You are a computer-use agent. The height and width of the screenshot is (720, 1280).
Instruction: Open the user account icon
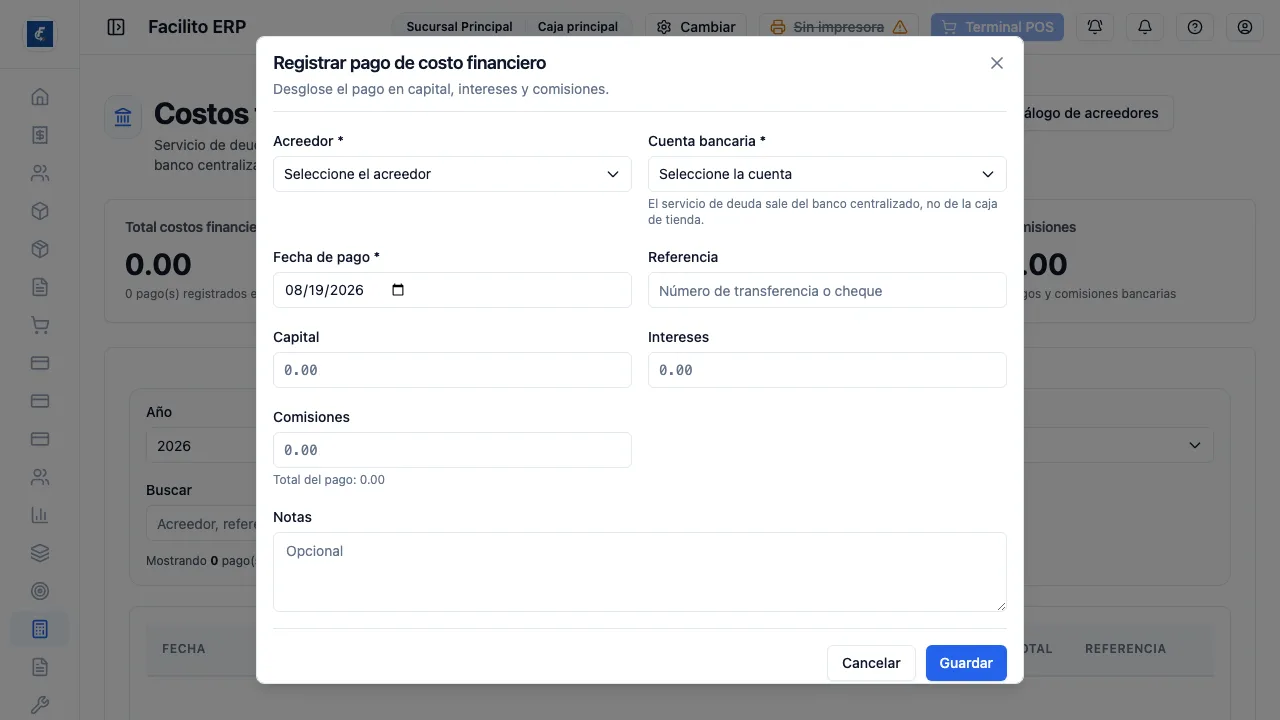coord(1245,27)
